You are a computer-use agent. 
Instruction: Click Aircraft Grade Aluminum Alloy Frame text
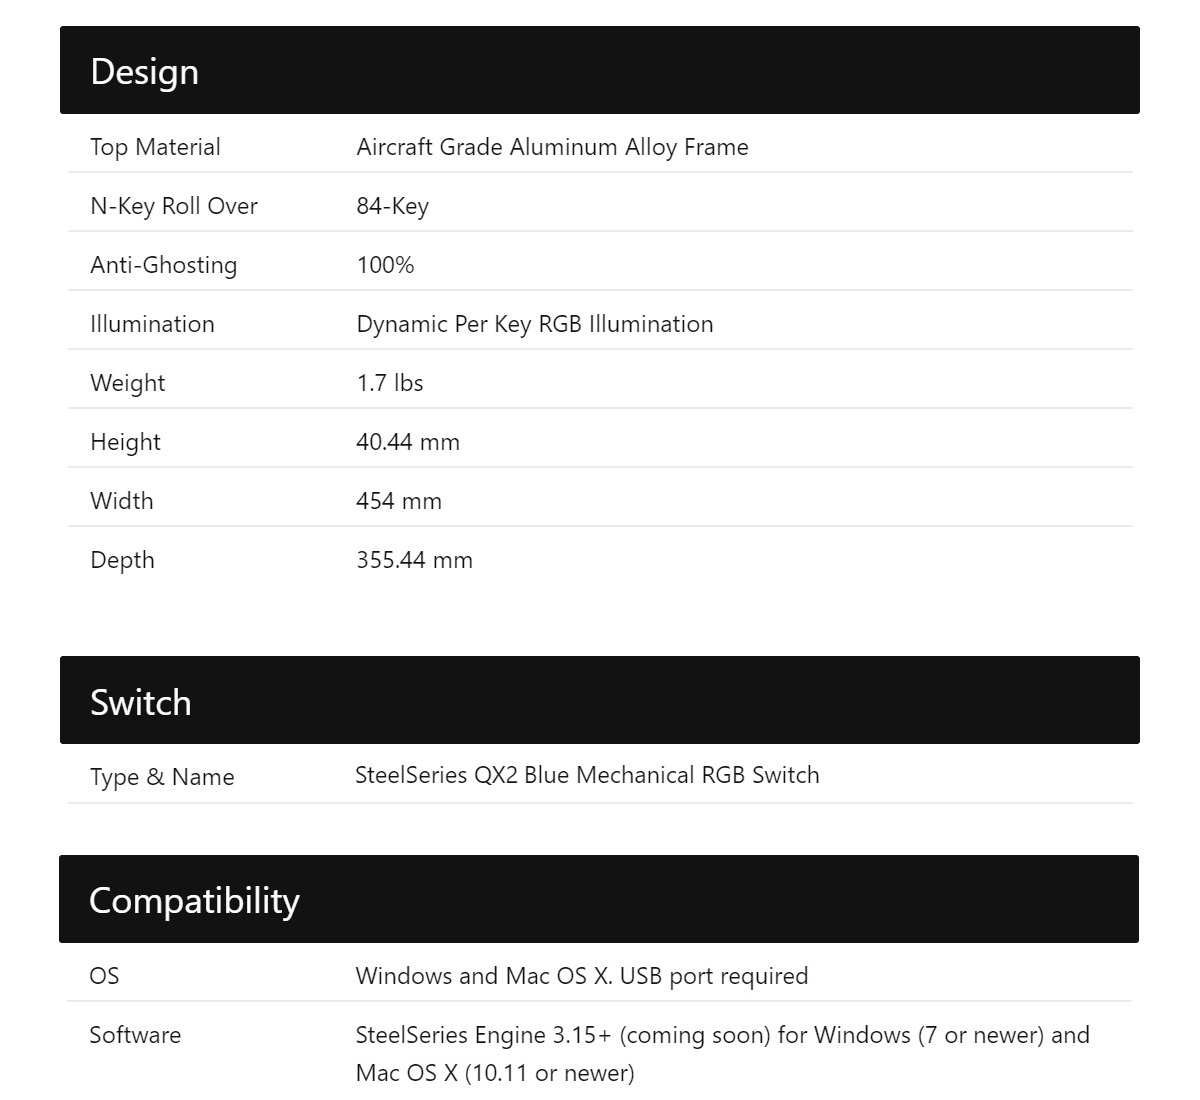tap(552, 147)
